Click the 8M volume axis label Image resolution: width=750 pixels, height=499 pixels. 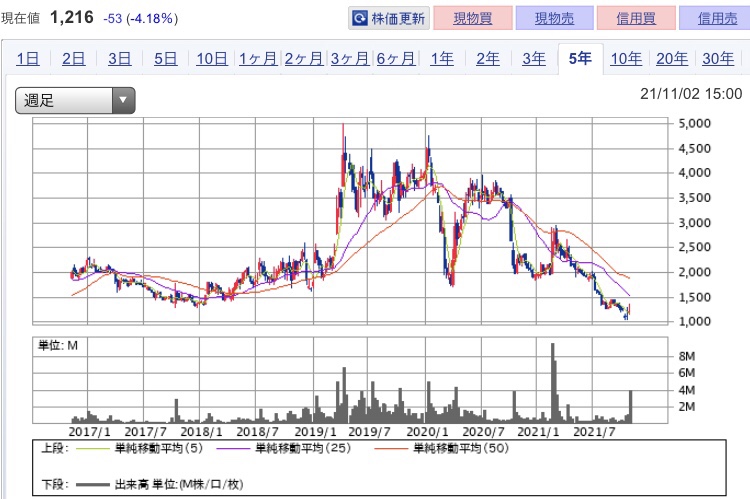coord(686,356)
